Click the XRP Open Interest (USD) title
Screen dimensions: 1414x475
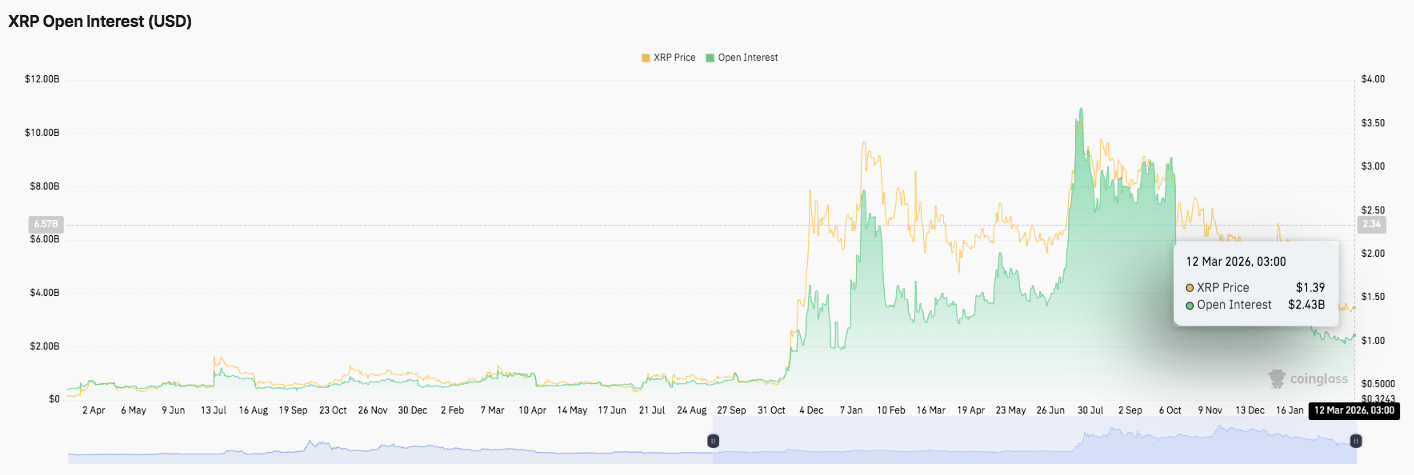click(x=100, y=22)
